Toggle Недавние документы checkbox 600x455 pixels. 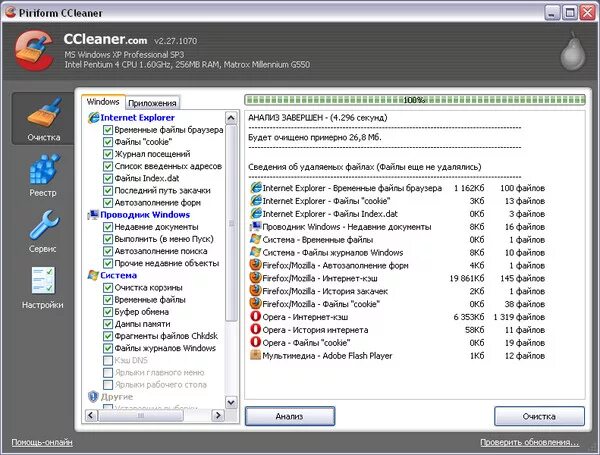pos(108,227)
